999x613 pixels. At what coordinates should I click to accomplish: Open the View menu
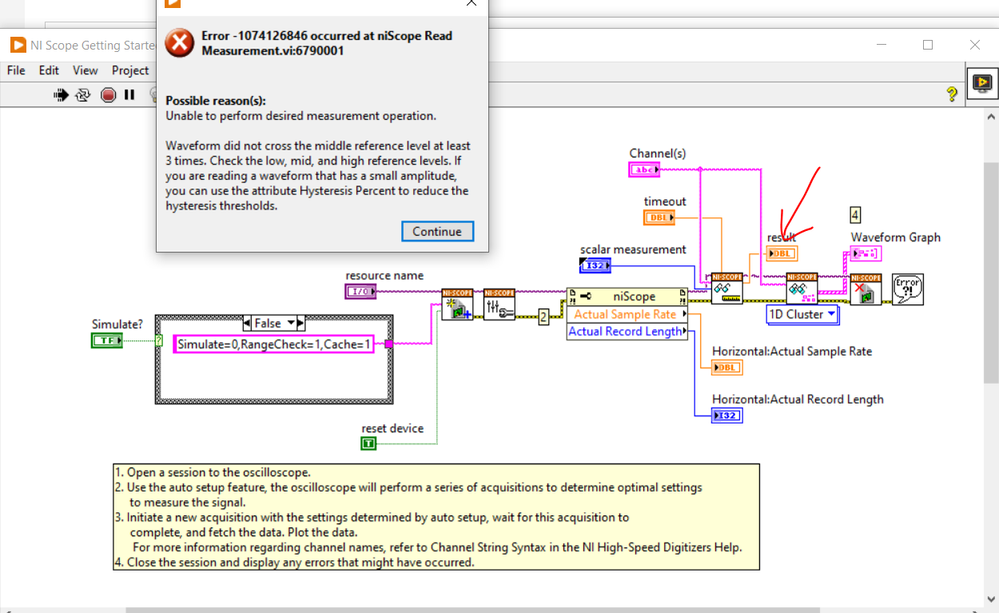[85, 71]
